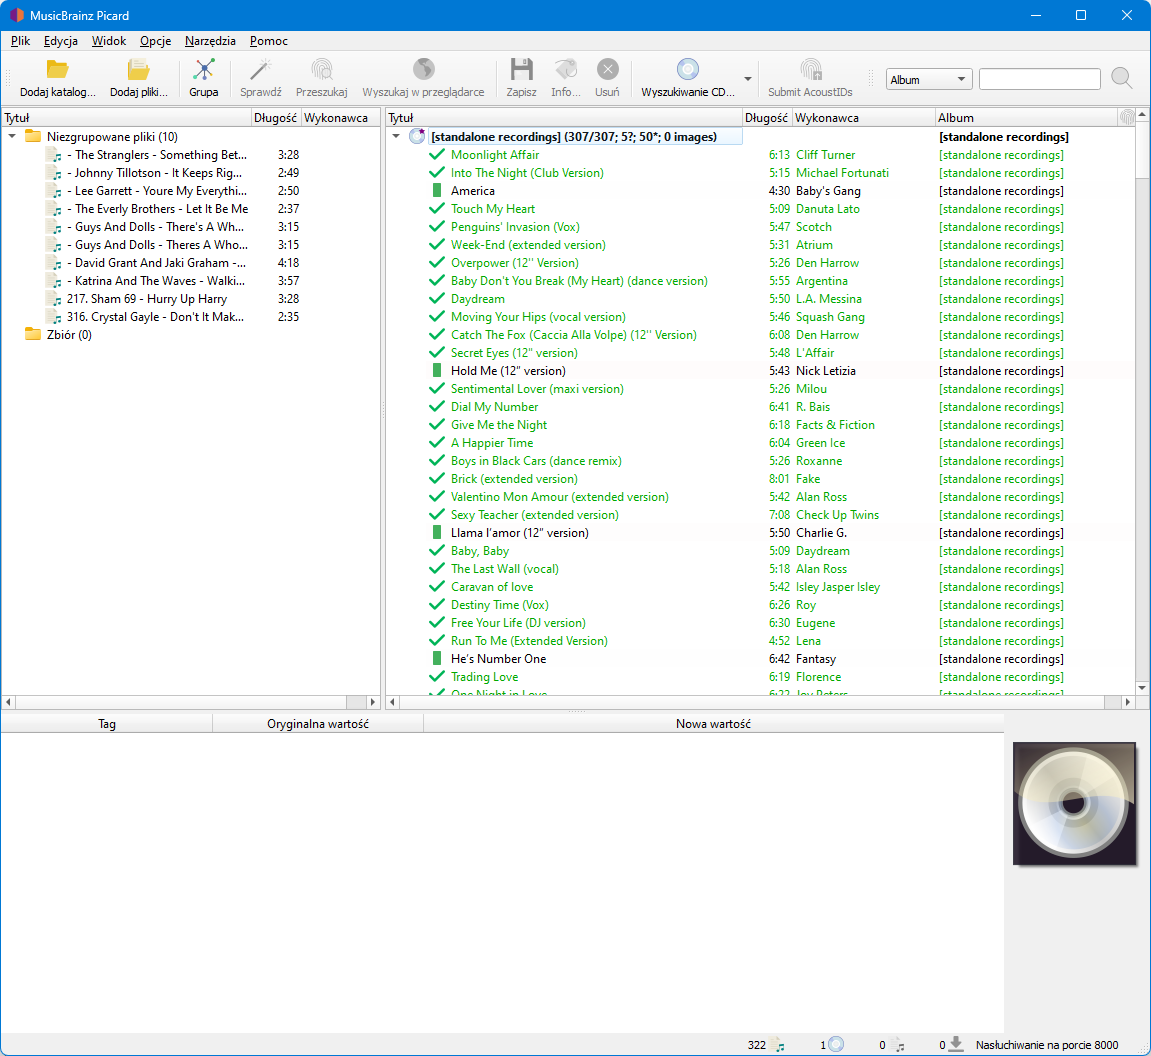Click the Zbiór folder icon
Viewport: 1151px width, 1056px height.
click(x=33, y=335)
